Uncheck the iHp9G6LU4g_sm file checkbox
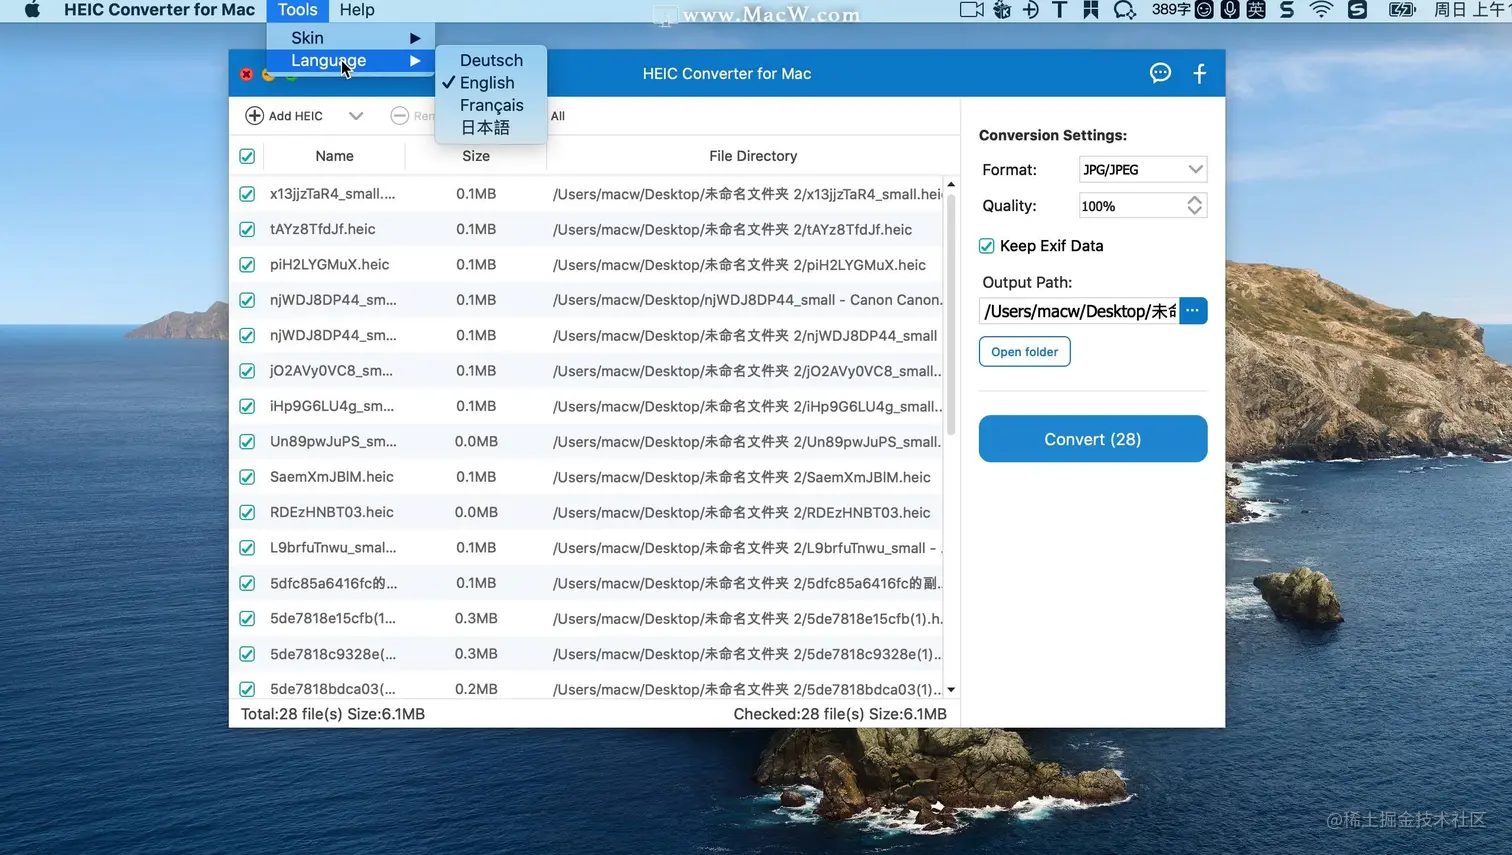 pyautogui.click(x=247, y=406)
